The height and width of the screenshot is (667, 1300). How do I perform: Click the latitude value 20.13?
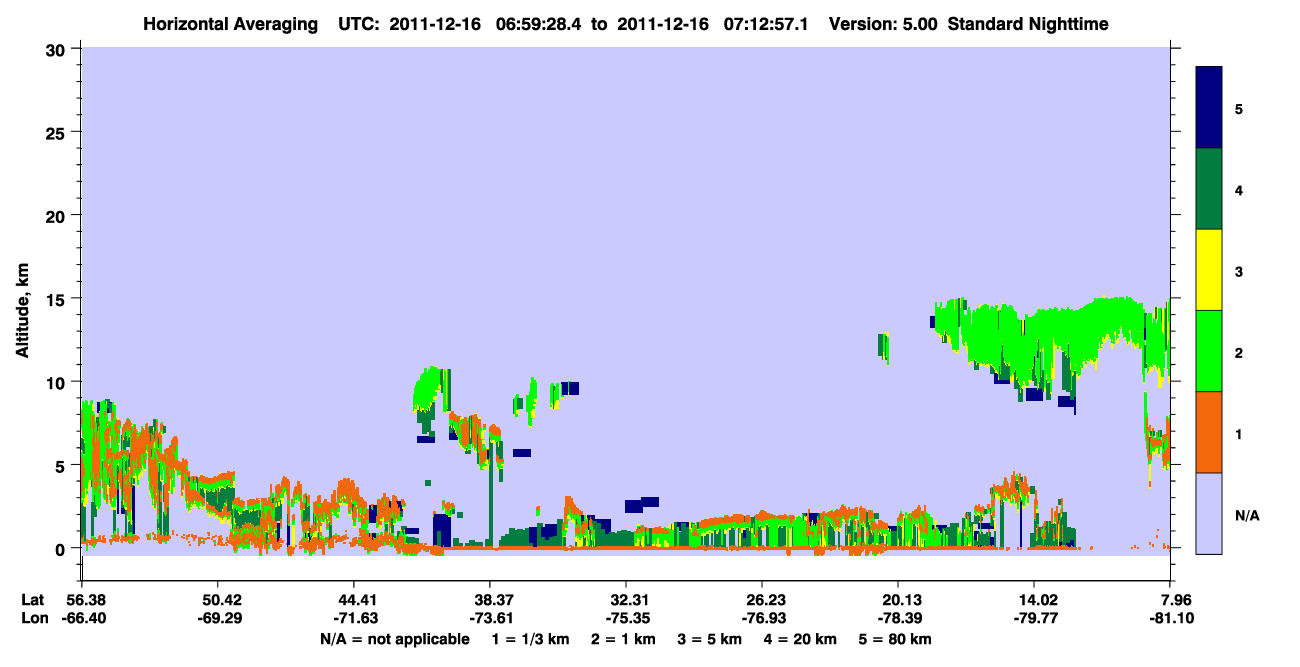pos(898,600)
